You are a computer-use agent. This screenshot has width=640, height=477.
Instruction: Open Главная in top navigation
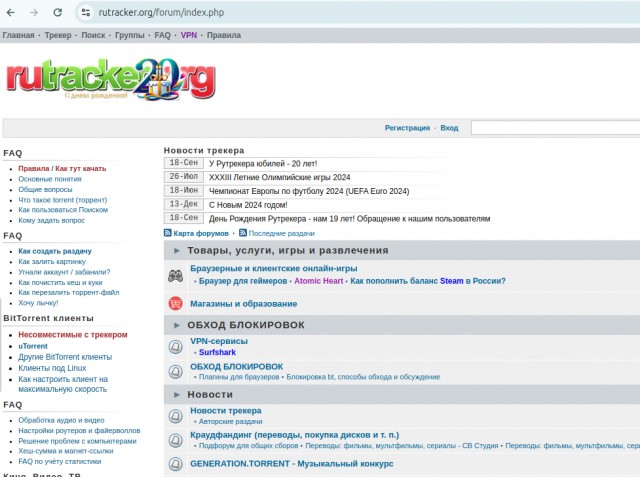click(18, 35)
